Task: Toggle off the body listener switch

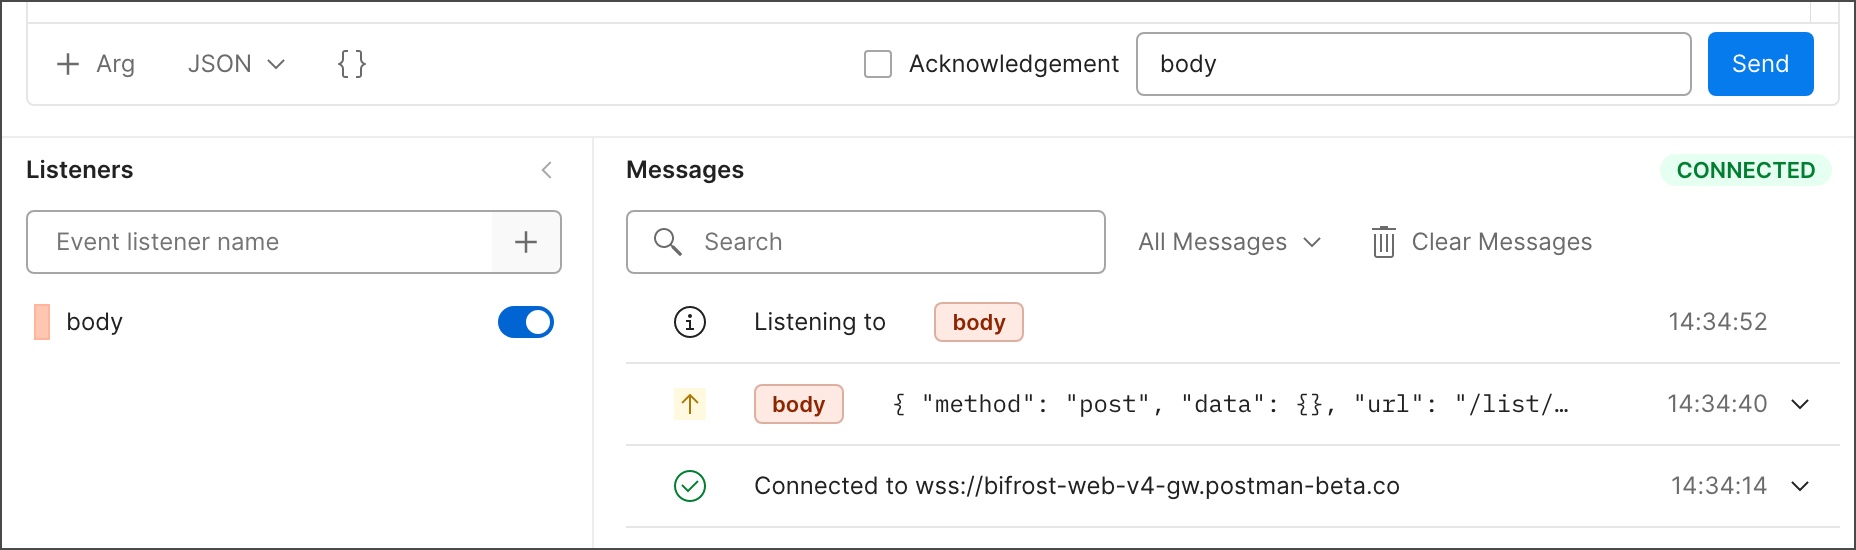Action: [526, 322]
